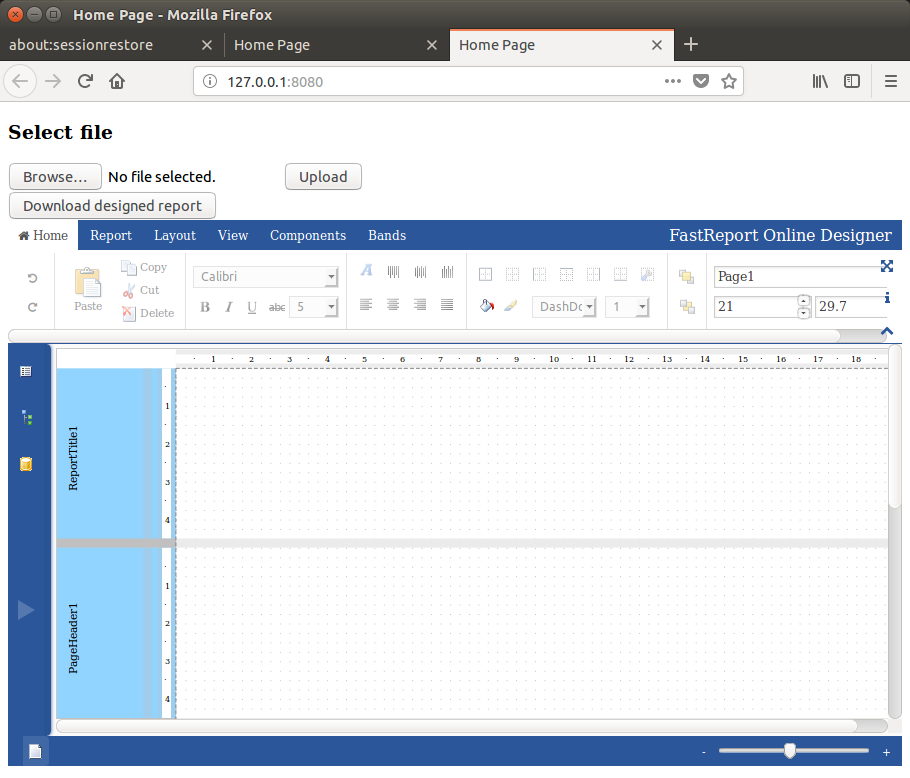Collapse the ribbon with the up chevron
Image resolution: width=910 pixels, height=778 pixels.
[x=886, y=331]
